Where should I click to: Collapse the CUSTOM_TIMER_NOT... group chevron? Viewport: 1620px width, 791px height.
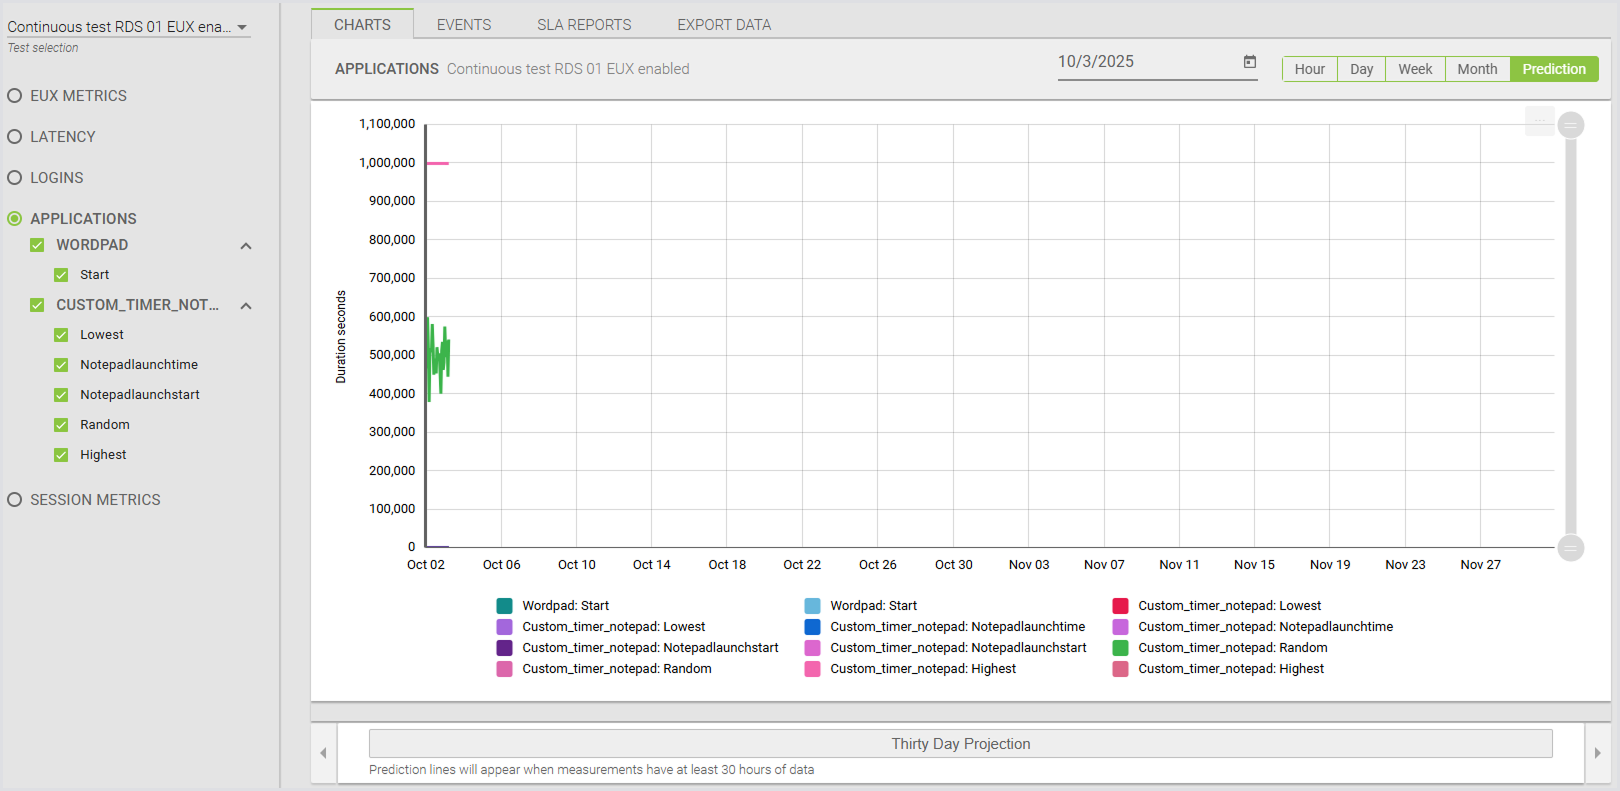[246, 306]
